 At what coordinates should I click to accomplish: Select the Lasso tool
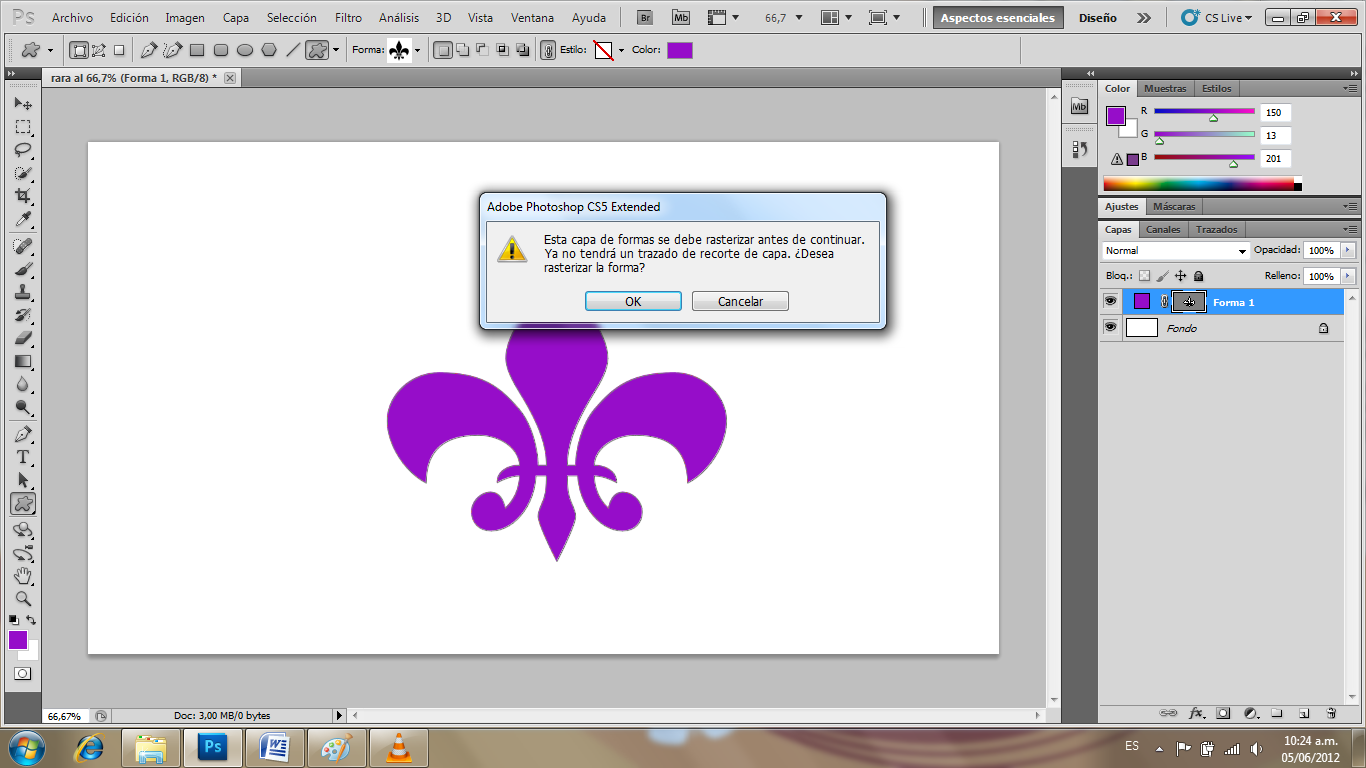coord(23,150)
